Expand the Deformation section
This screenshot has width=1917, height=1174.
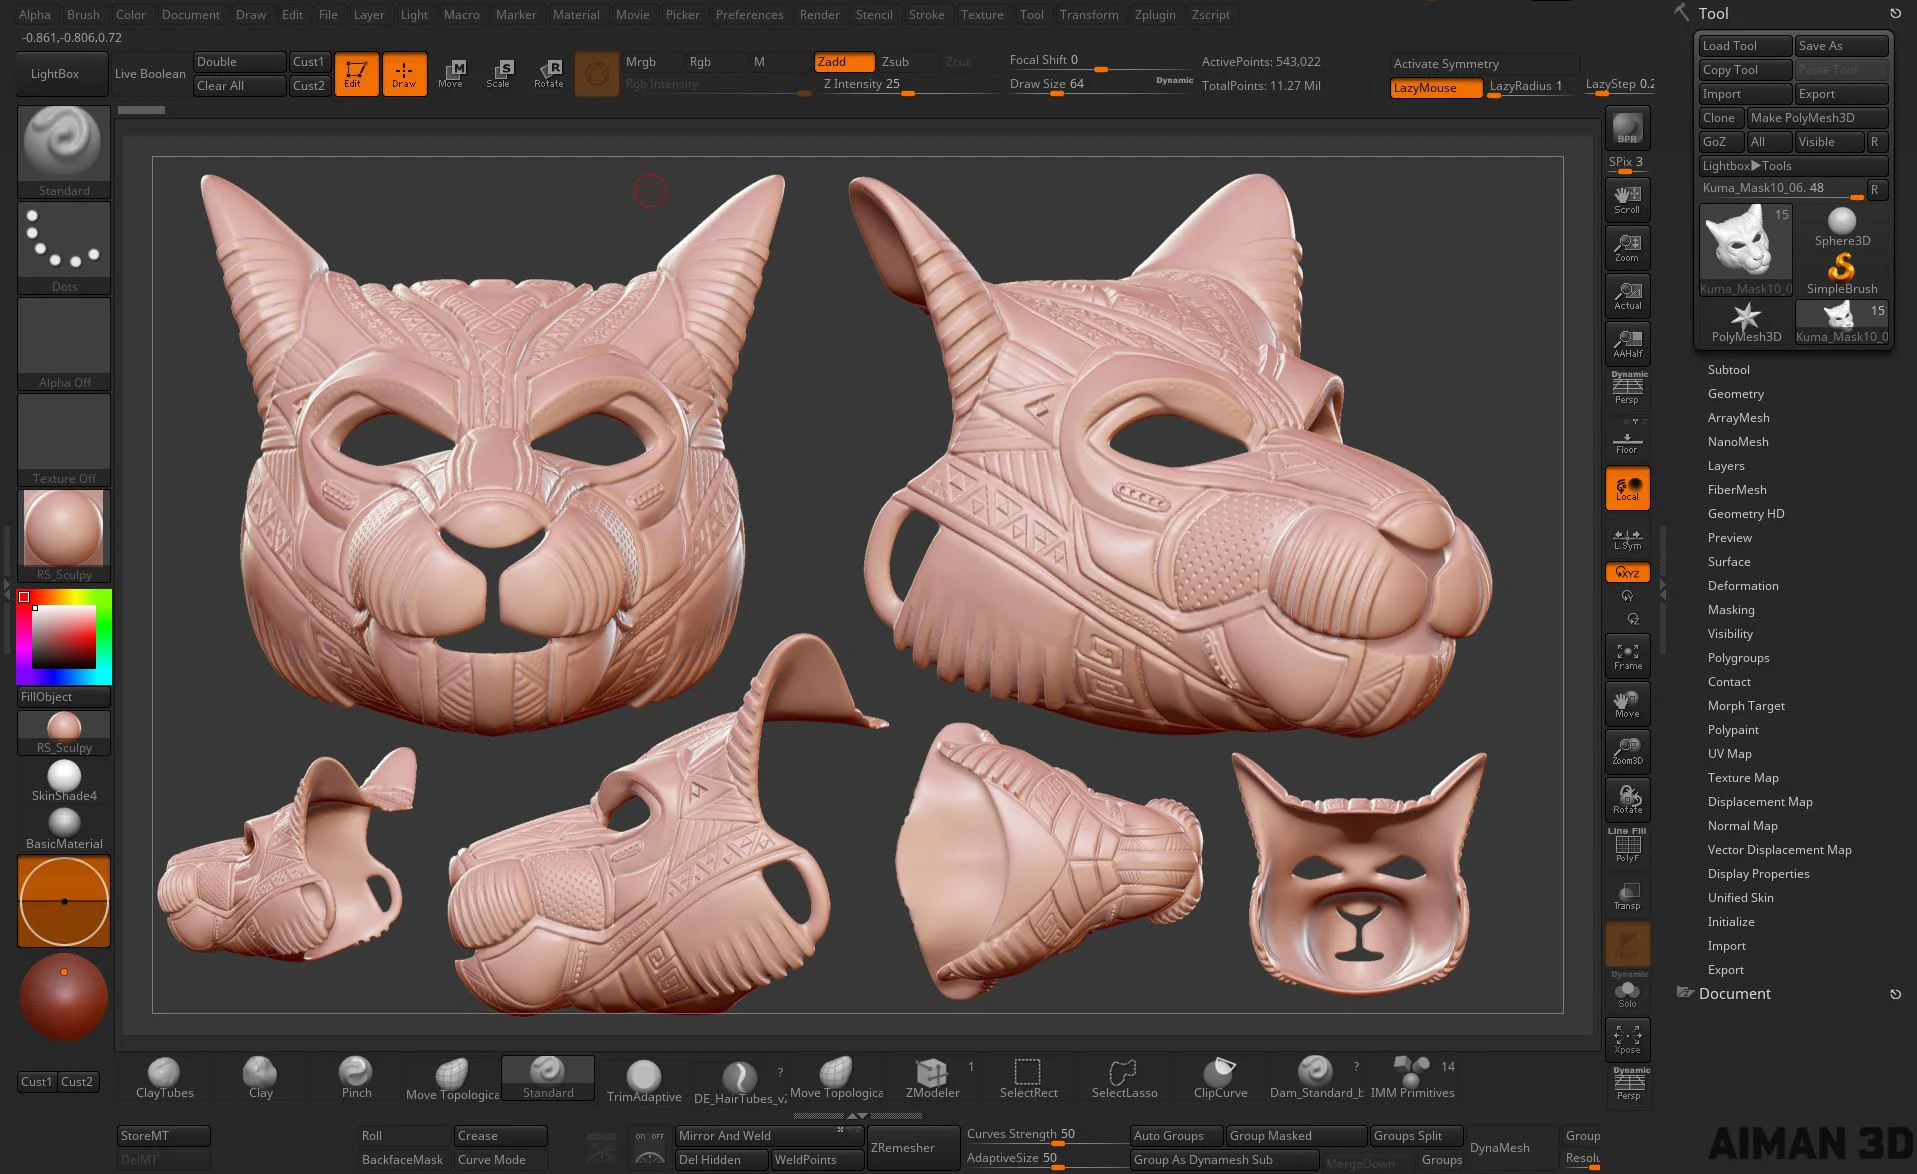(x=1742, y=586)
